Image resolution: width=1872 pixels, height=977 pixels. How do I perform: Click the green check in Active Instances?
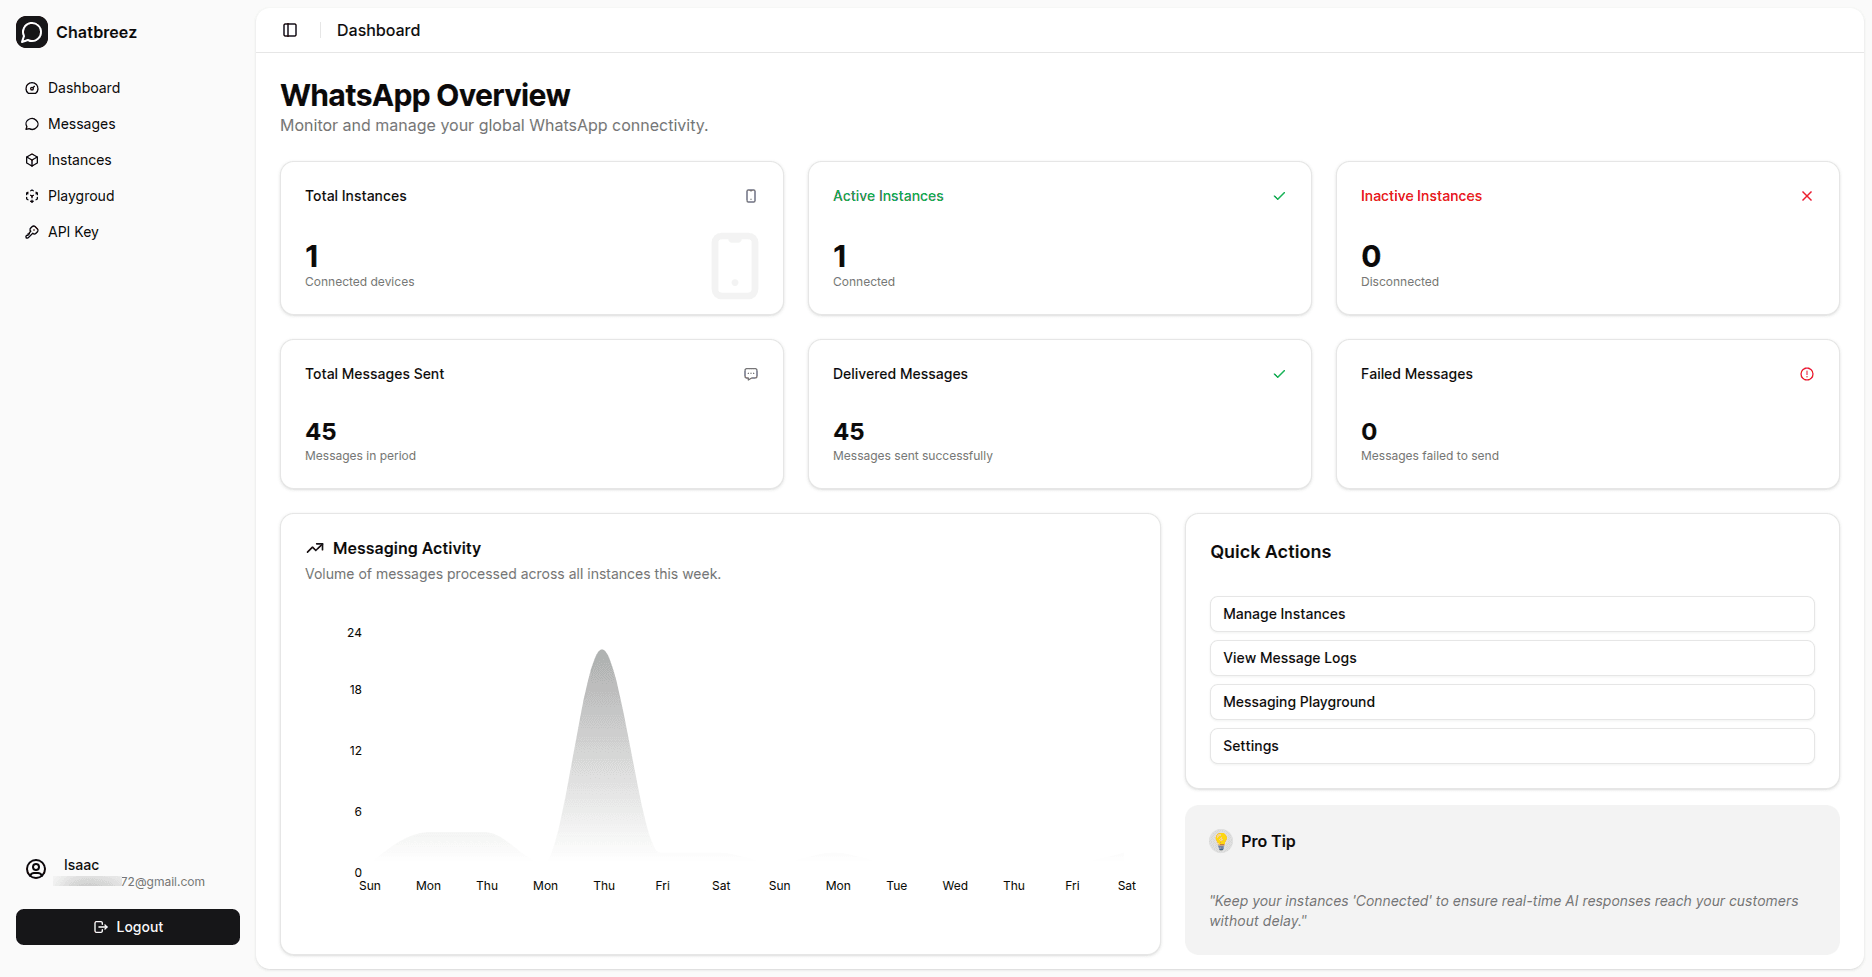[1279, 196]
